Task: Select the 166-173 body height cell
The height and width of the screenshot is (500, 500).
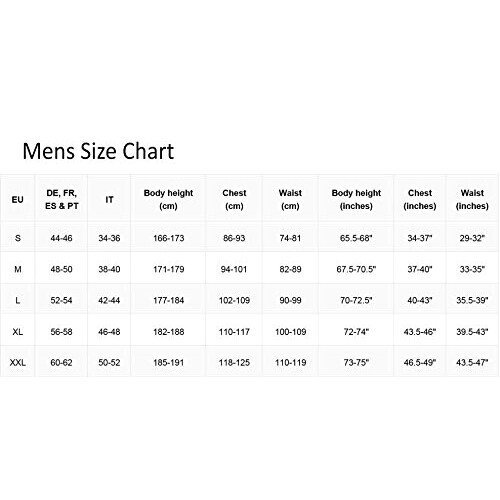Action: pyautogui.click(x=169, y=238)
